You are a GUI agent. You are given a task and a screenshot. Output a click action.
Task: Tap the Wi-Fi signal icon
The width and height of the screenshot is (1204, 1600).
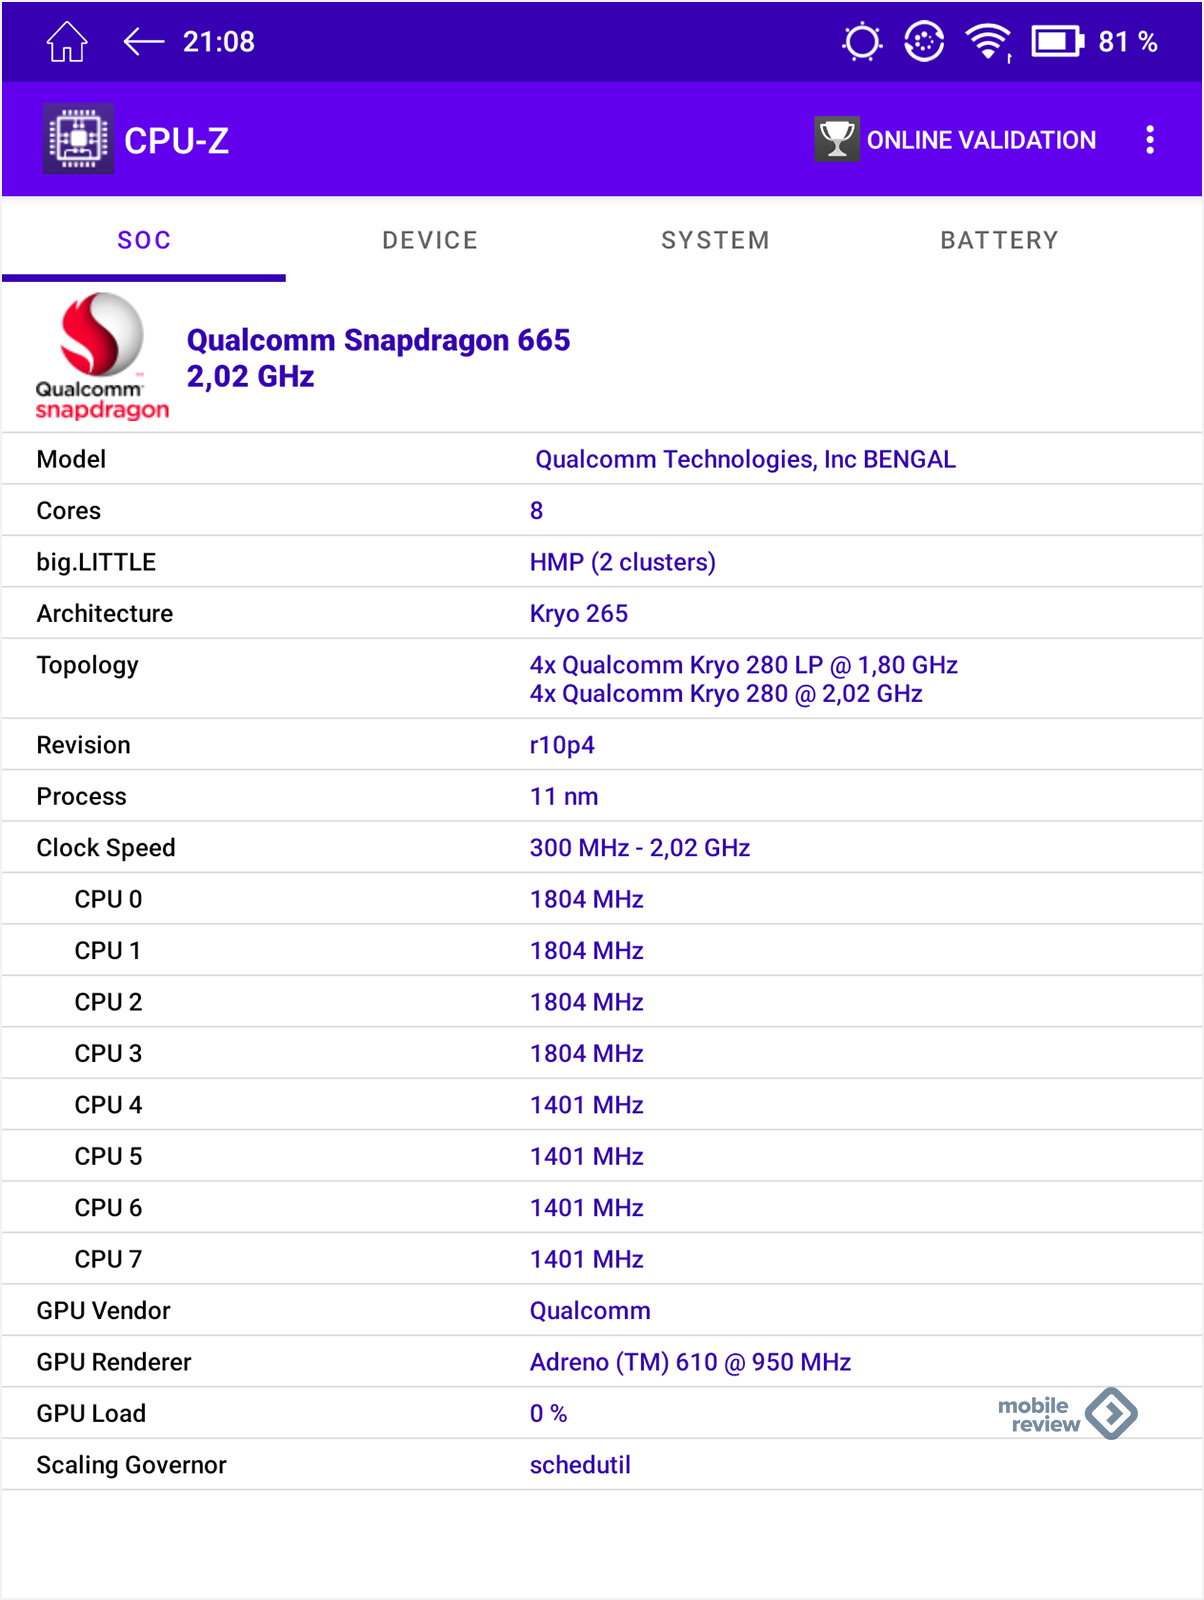[x=988, y=42]
